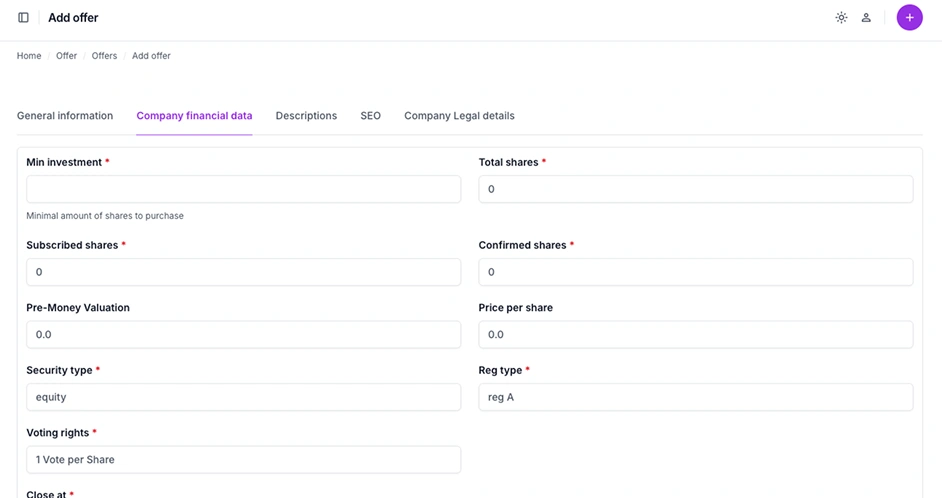The image size is (942, 498).
Task: Open the SEO tab
Action: click(370, 116)
